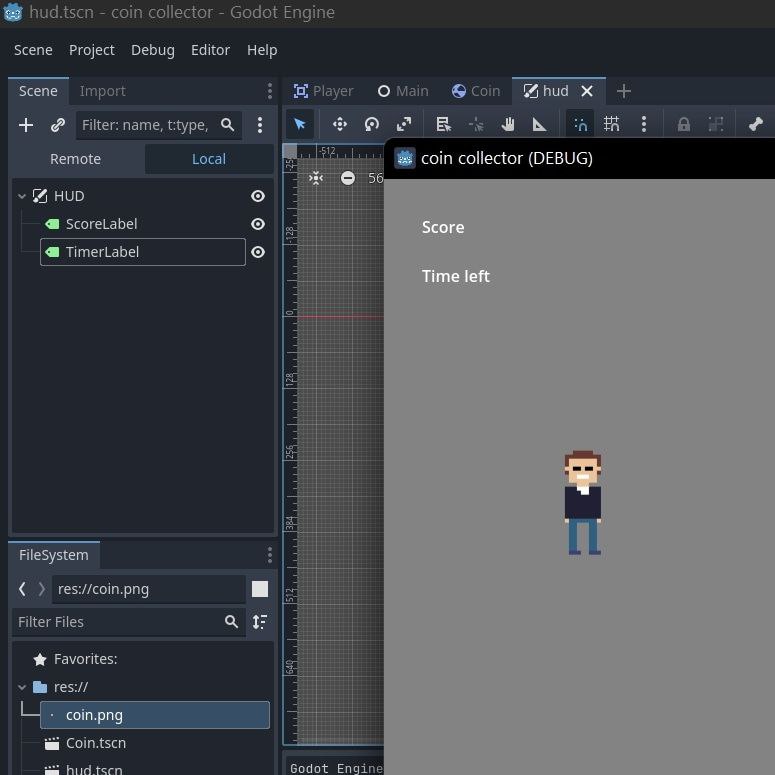This screenshot has width=775, height=775.
Task: Switch to the Remote scene tree
Action: point(76,159)
